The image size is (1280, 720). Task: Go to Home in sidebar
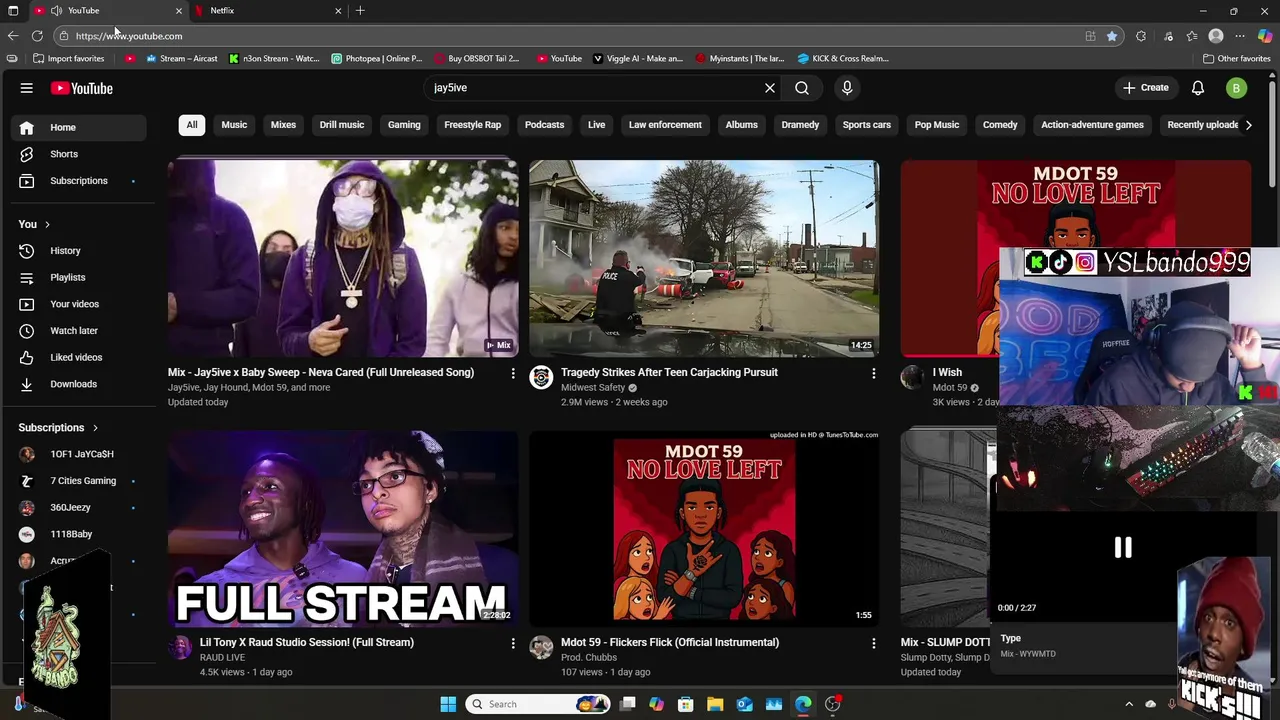pos(80,127)
